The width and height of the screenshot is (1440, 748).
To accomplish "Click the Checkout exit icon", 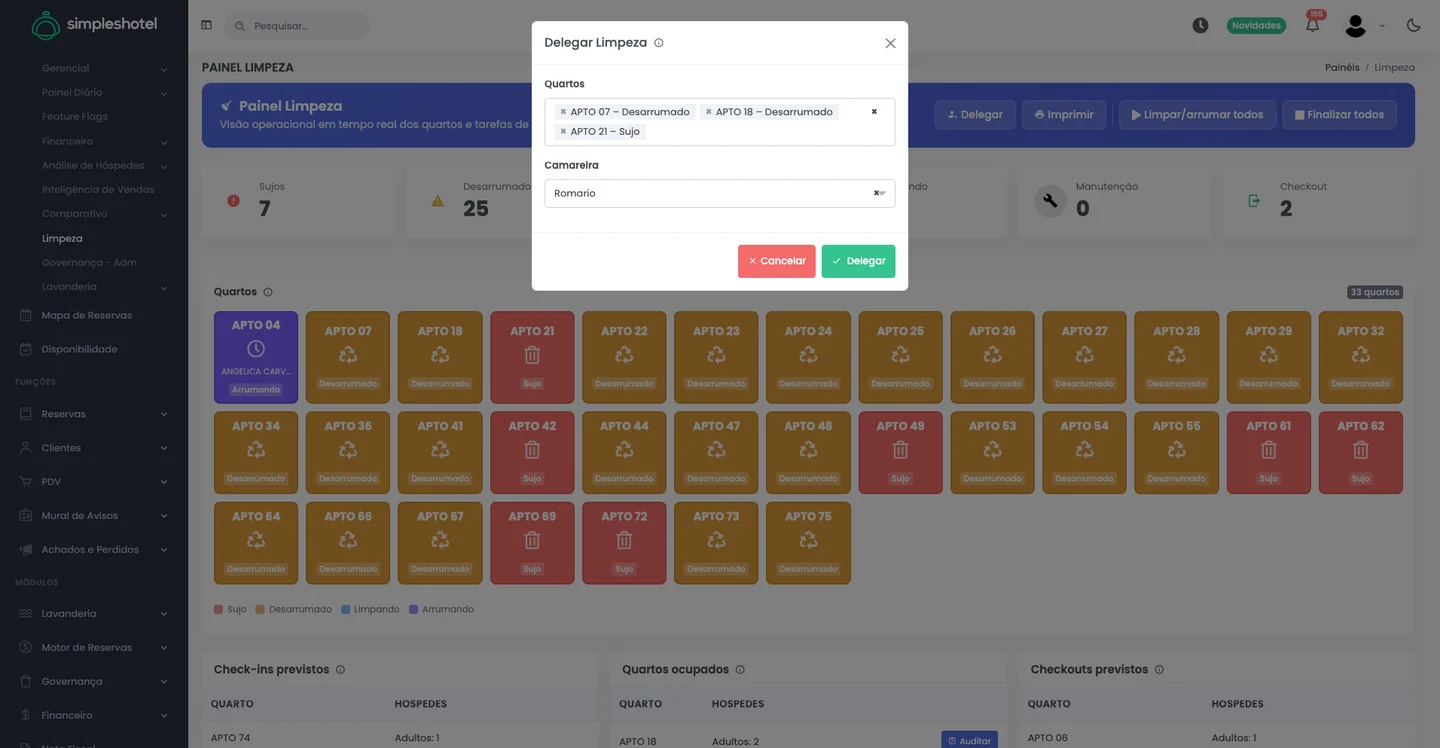I will click(1254, 201).
